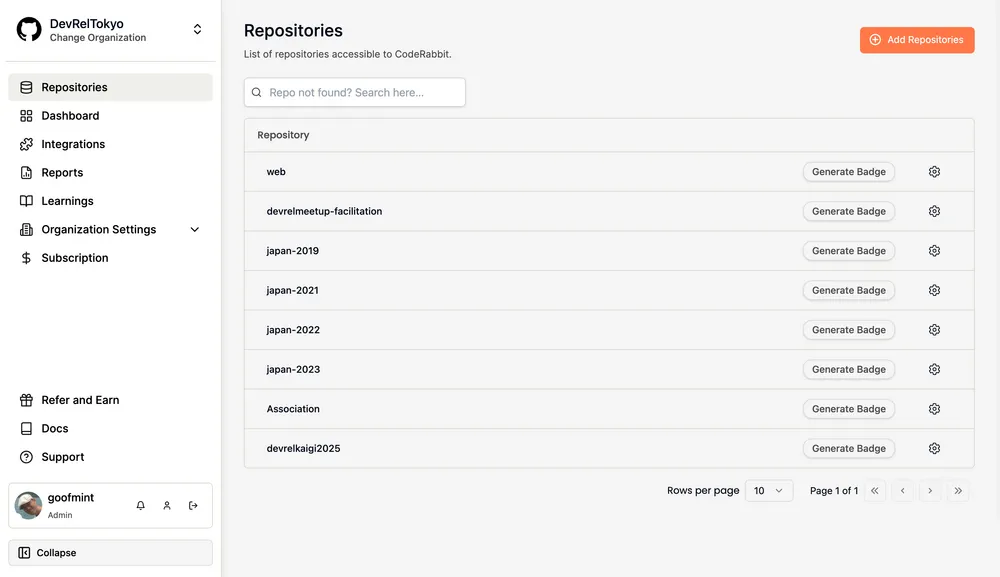Click the user profile icon beside goofmint
1000x577 pixels.
[x=167, y=506]
